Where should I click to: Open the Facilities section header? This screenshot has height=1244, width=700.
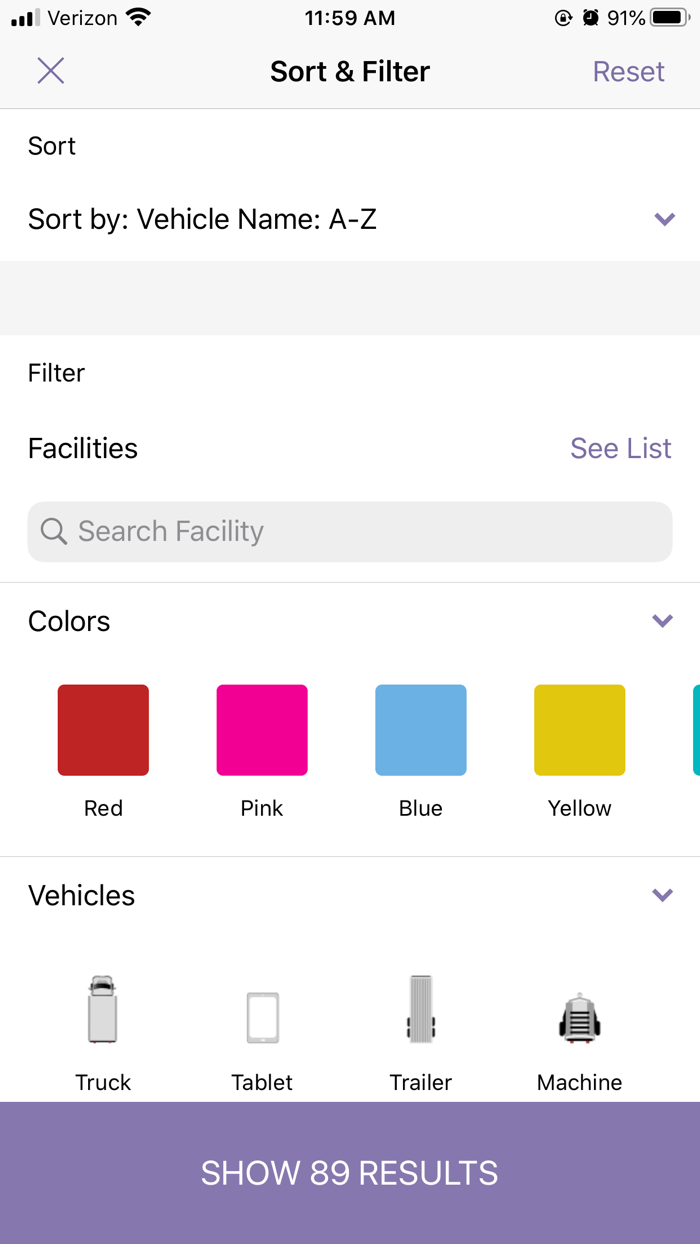point(83,448)
